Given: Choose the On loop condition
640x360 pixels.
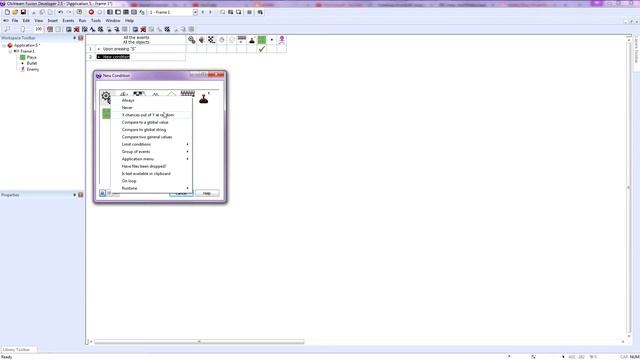Looking at the screenshot, I should (151, 181).
